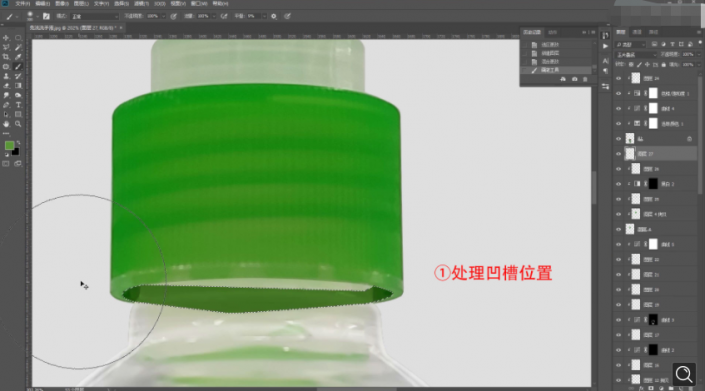Open the smoothing value arrow

tap(264, 16)
